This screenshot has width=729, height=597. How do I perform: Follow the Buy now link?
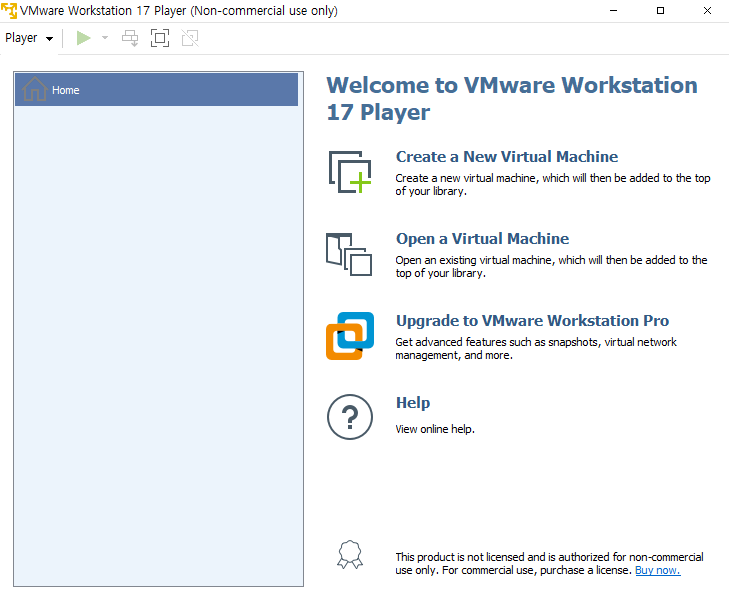[x=658, y=570]
